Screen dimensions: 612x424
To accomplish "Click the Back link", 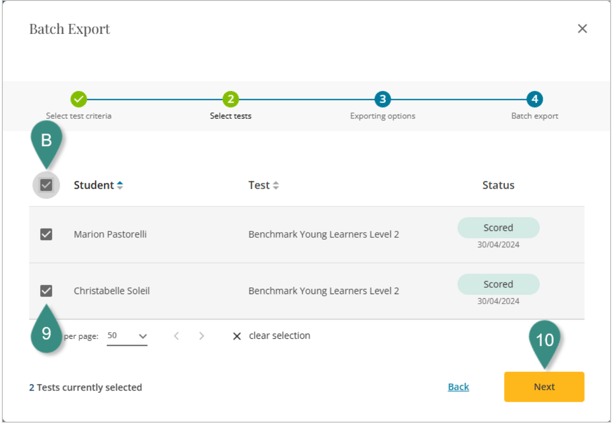I will [458, 387].
